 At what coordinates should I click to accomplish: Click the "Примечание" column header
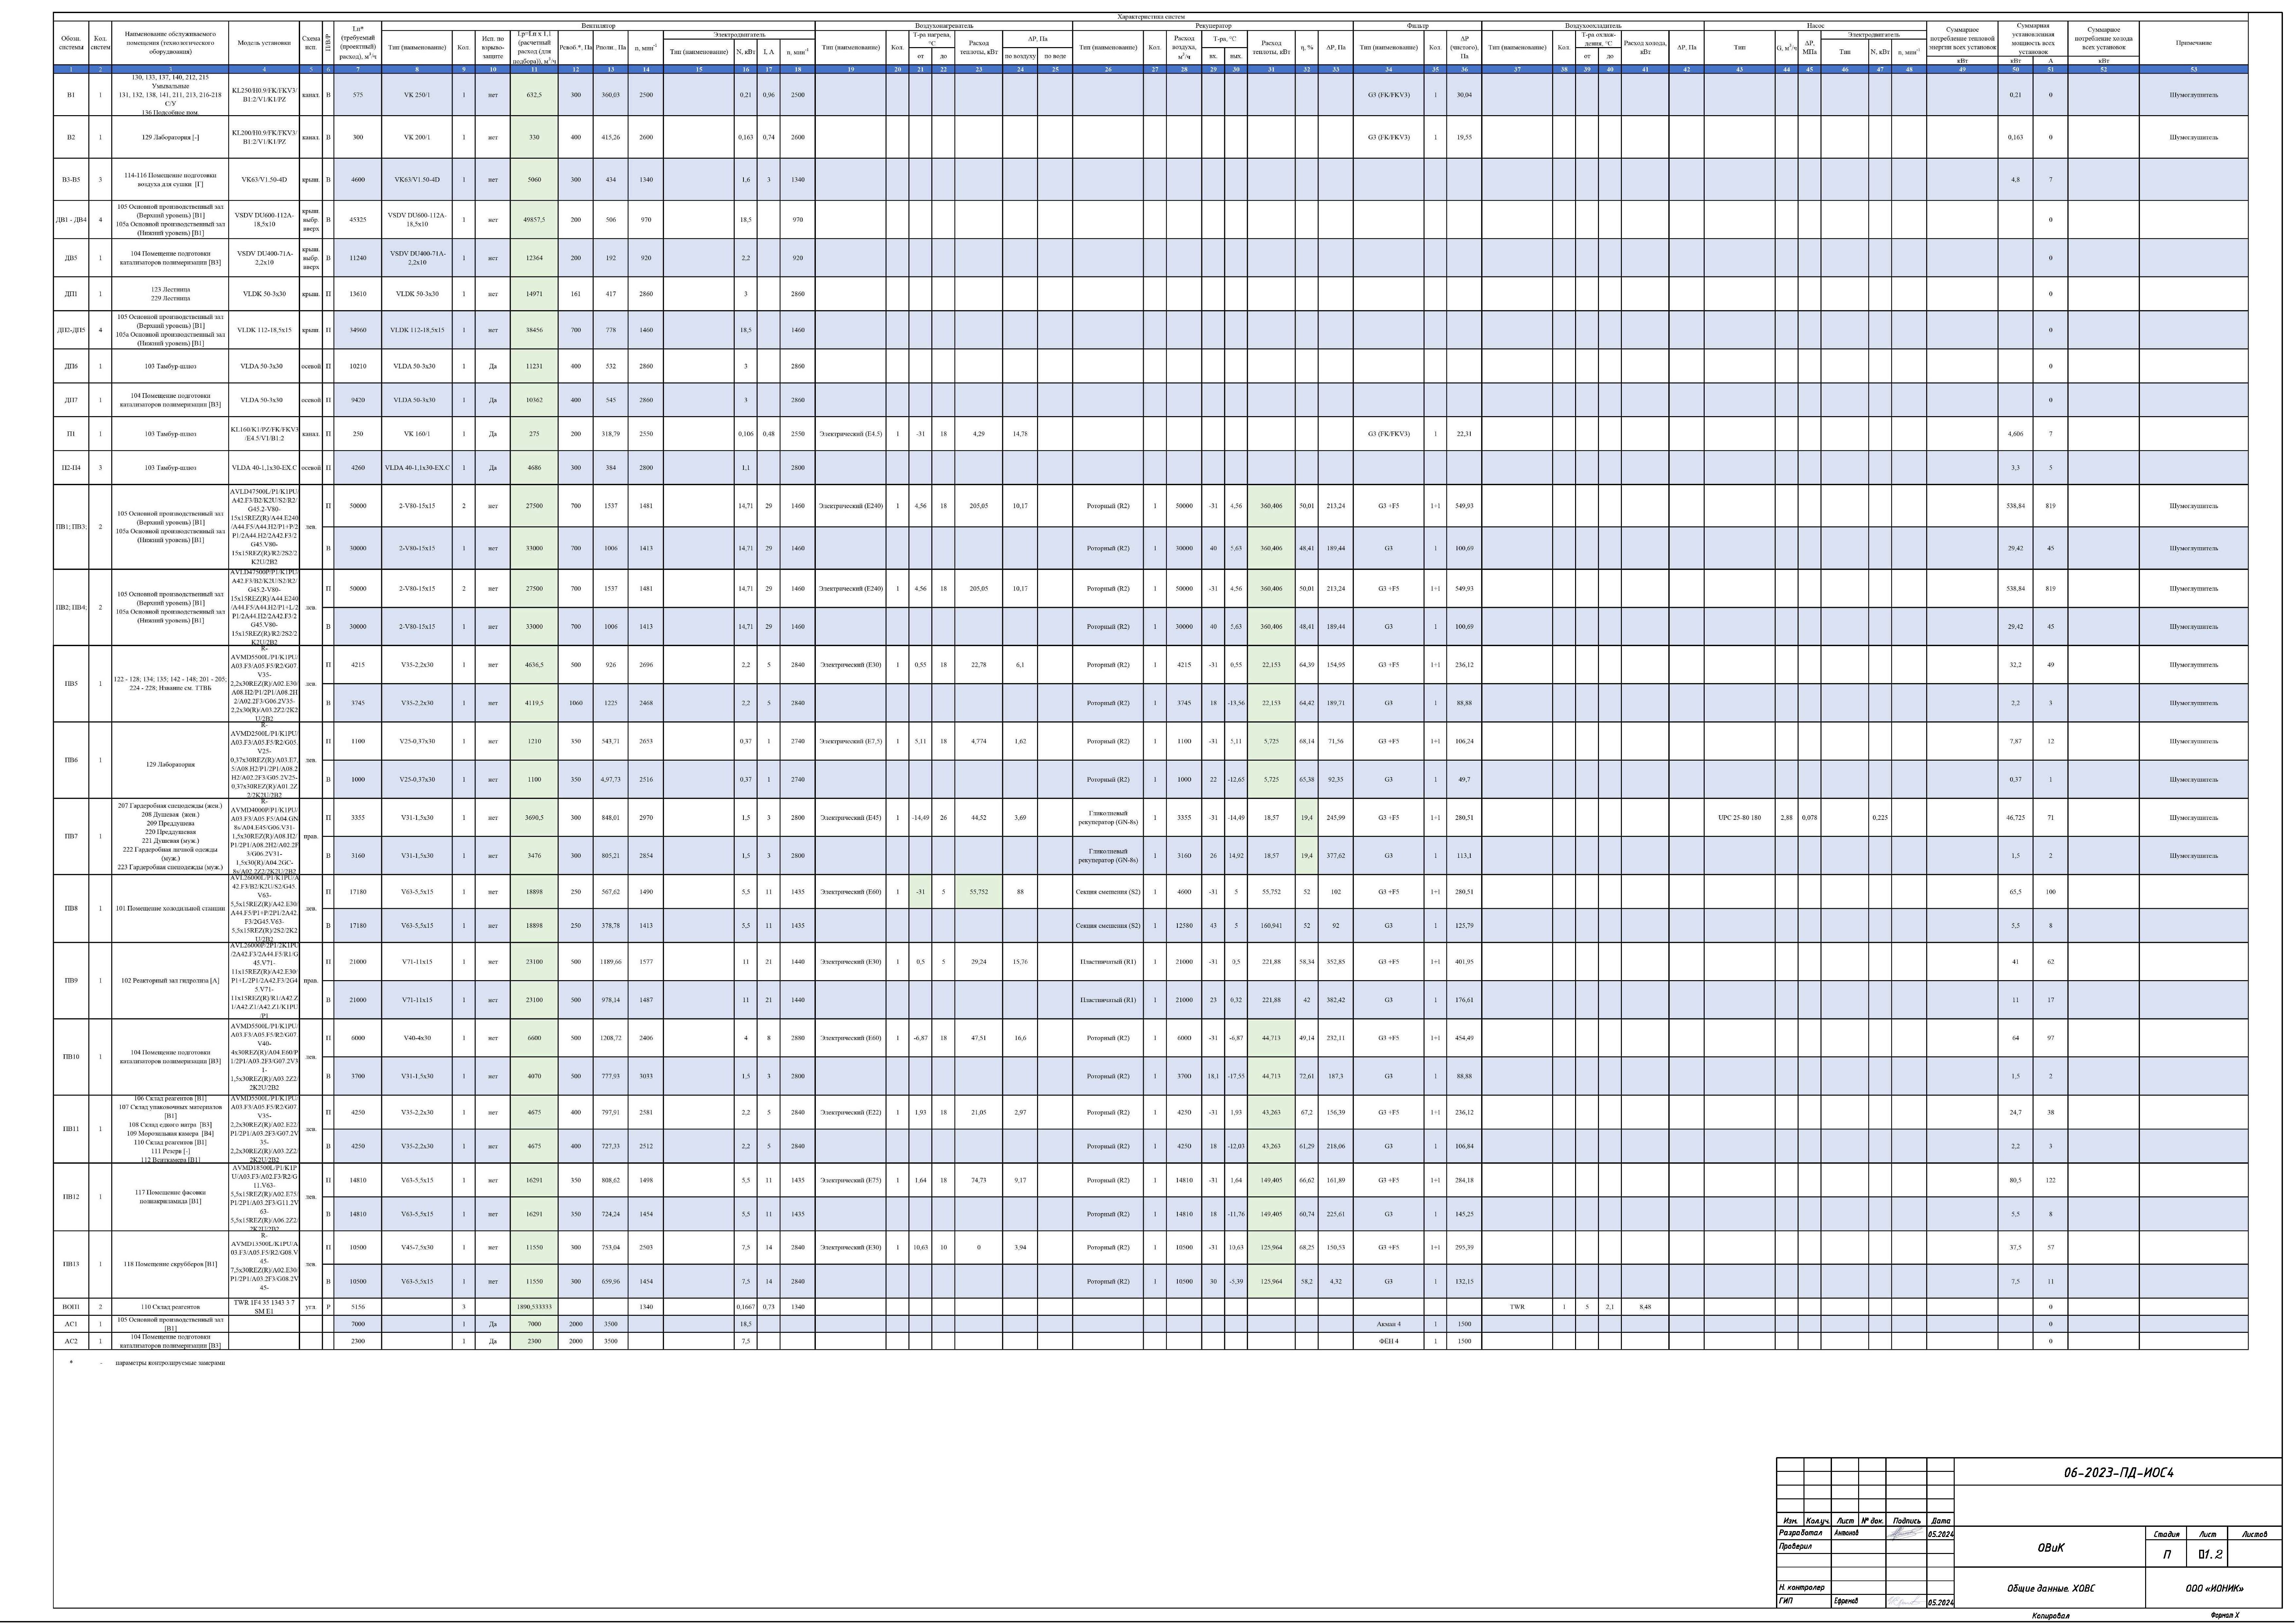[2193, 43]
